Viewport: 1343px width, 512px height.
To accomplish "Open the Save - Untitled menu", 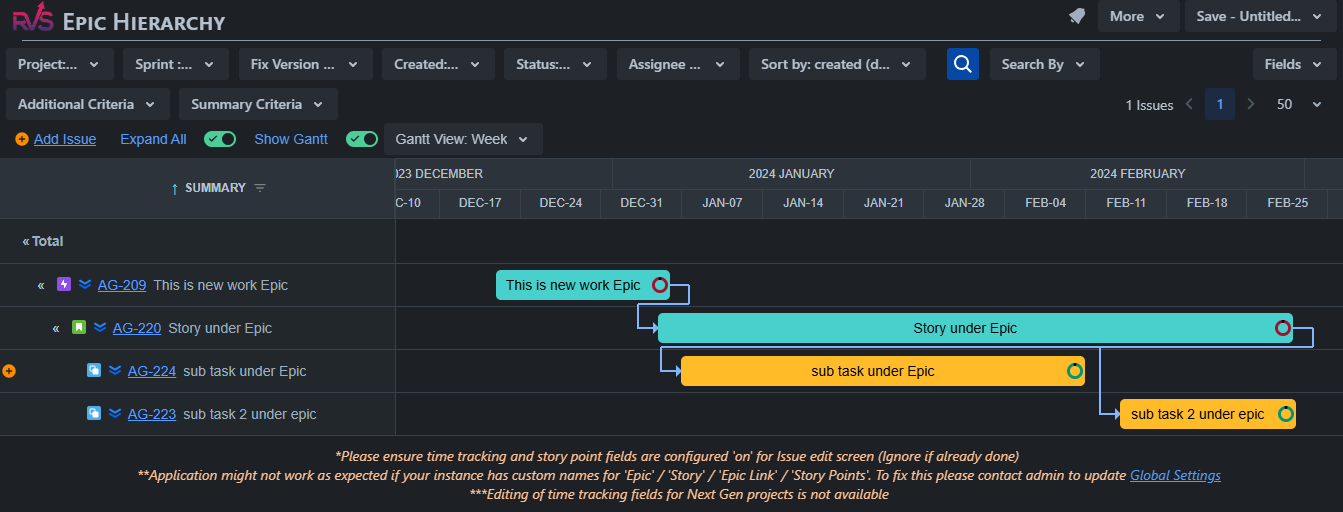I will point(1257,16).
